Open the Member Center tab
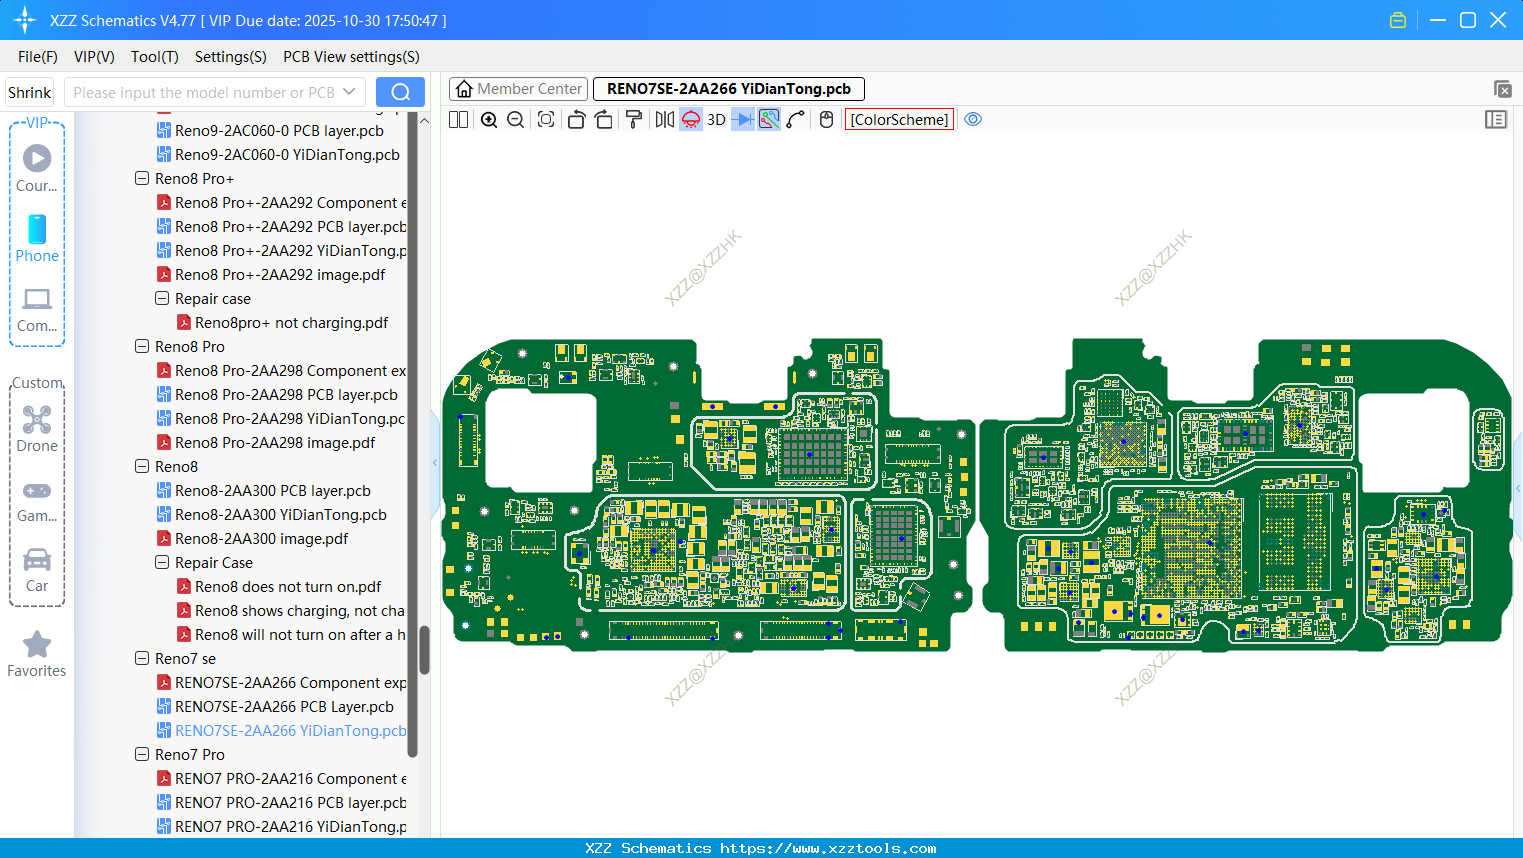 pos(518,89)
